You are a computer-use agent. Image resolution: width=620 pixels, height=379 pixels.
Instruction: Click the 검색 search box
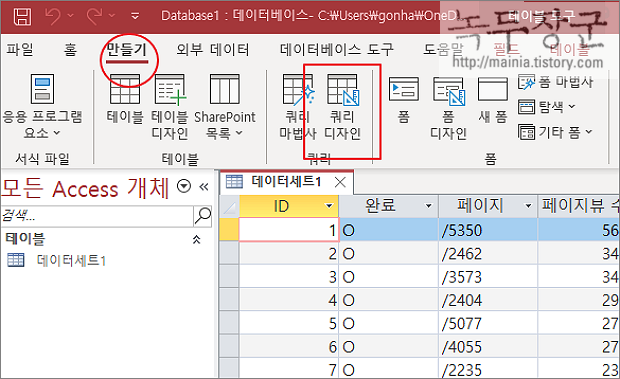97,216
